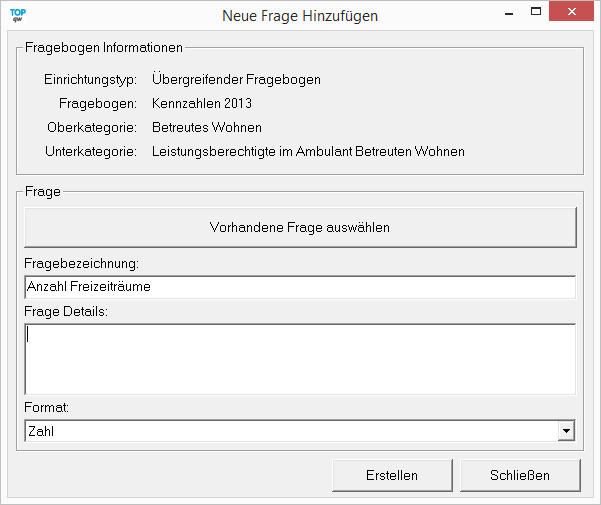The height and width of the screenshot is (505, 601).
Task: Click the Format label above the combo box
Action: [45, 408]
